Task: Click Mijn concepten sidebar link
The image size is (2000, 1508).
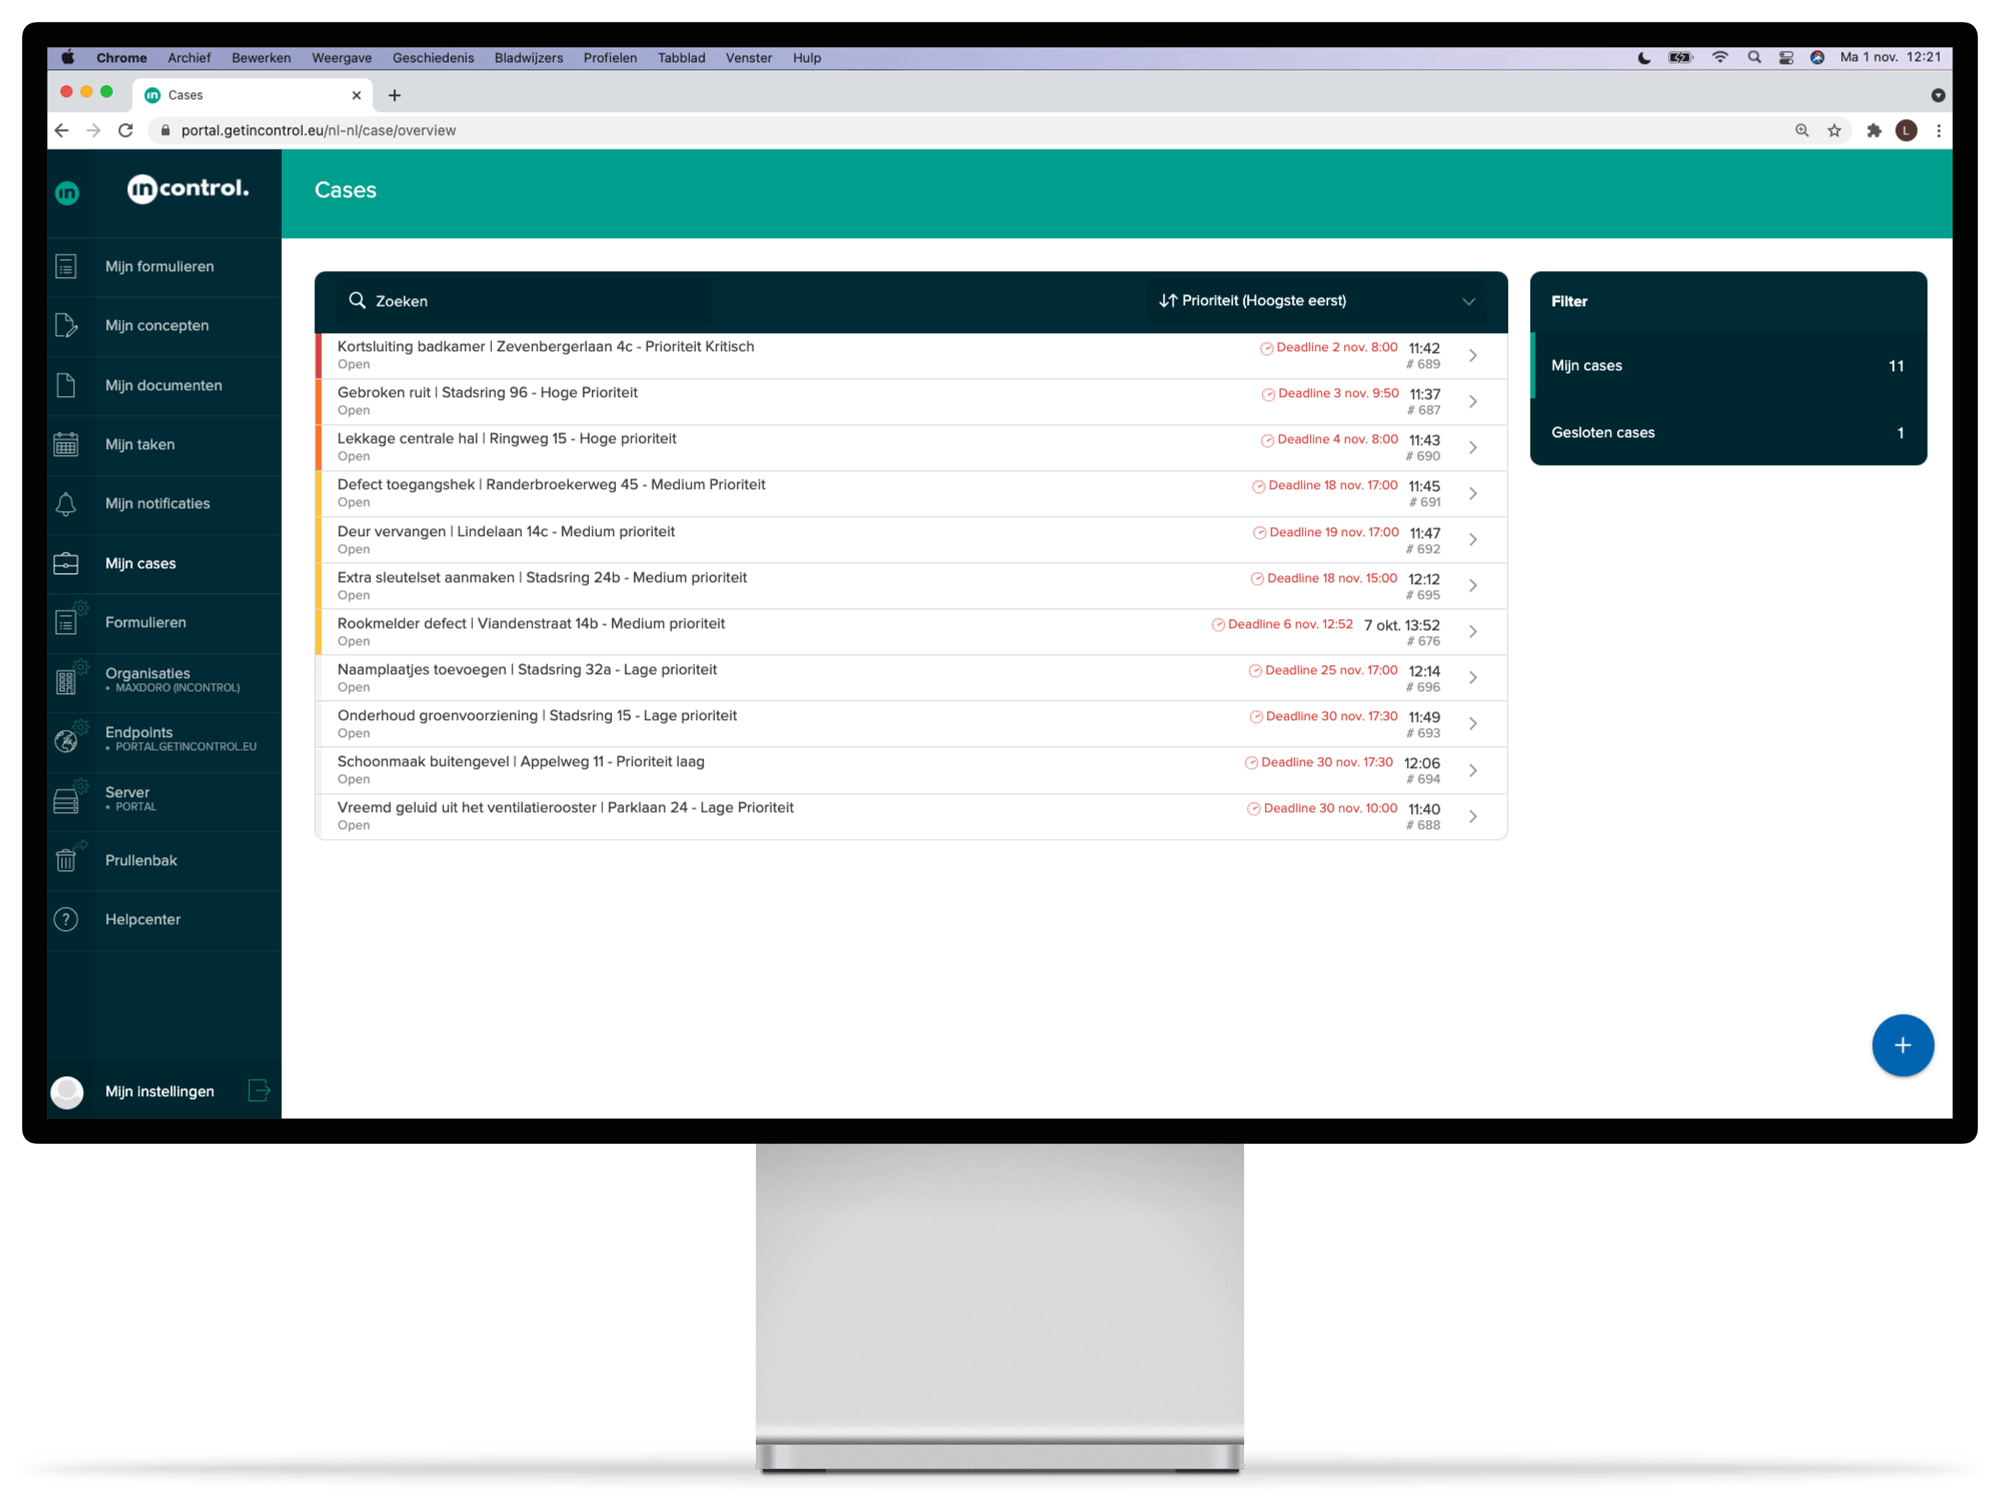Action: 158,326
